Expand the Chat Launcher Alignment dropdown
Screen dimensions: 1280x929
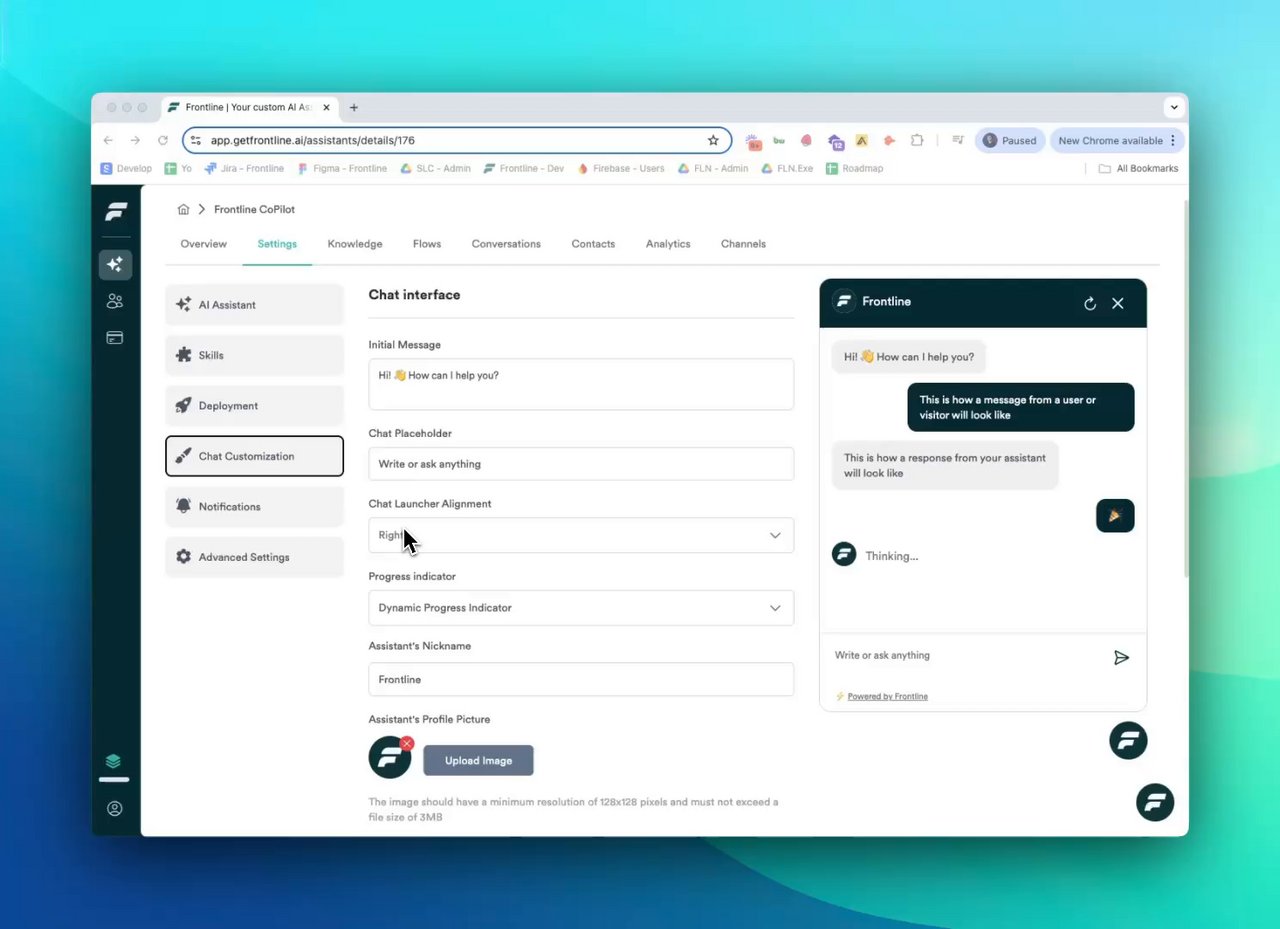click(x=581, y=535)
